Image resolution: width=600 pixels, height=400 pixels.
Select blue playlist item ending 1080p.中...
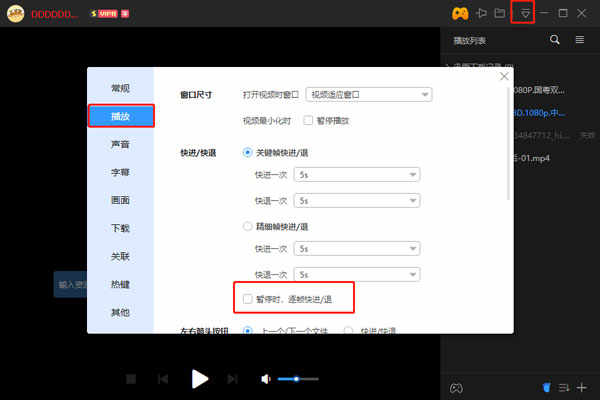click(539, 113)
